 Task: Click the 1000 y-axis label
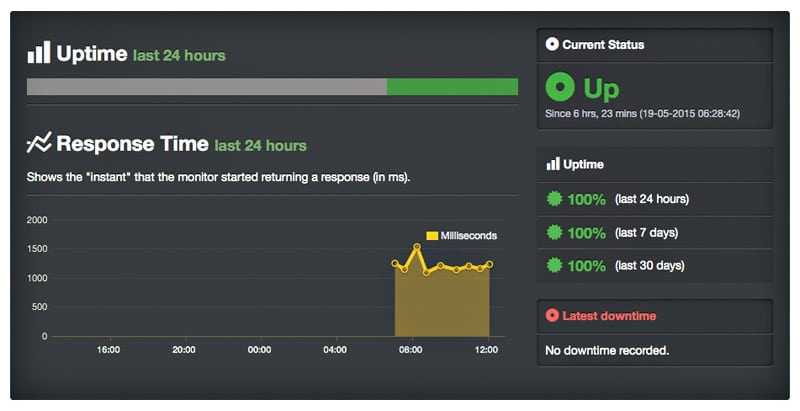click(37, 278)
